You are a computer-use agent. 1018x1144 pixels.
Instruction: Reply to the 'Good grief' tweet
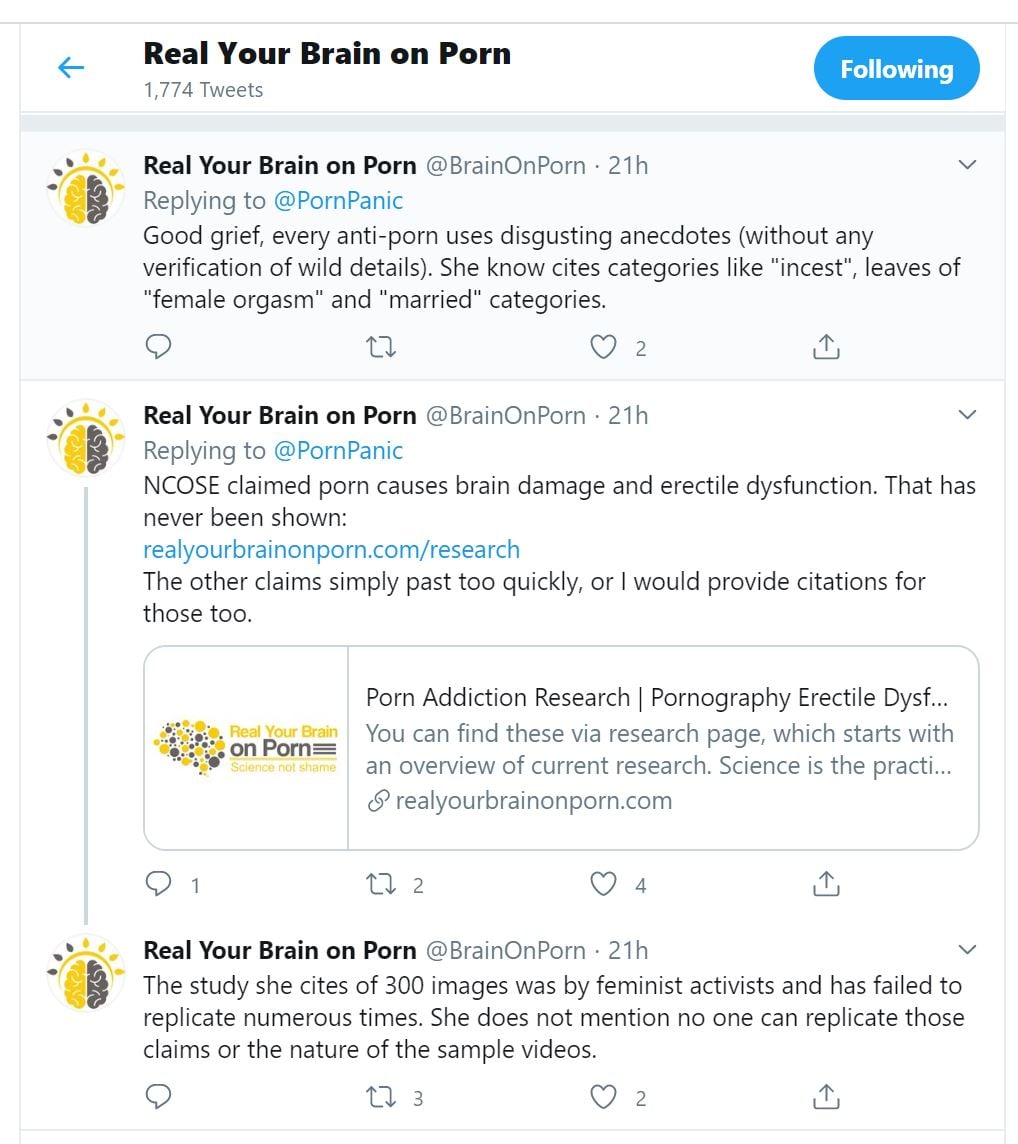159,347
